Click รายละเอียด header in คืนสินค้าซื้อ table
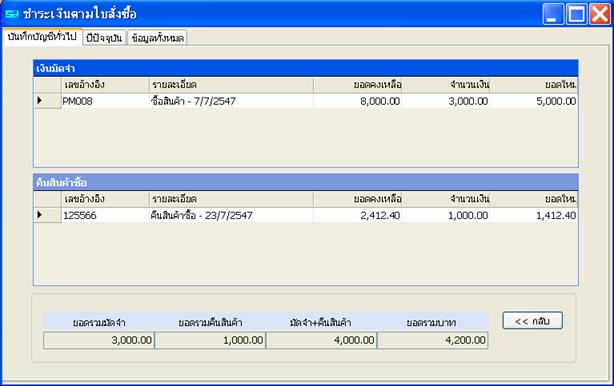Image resolution: width=614 pixels, height=386 pixels. pyautogui.click(x=231, y=199)
